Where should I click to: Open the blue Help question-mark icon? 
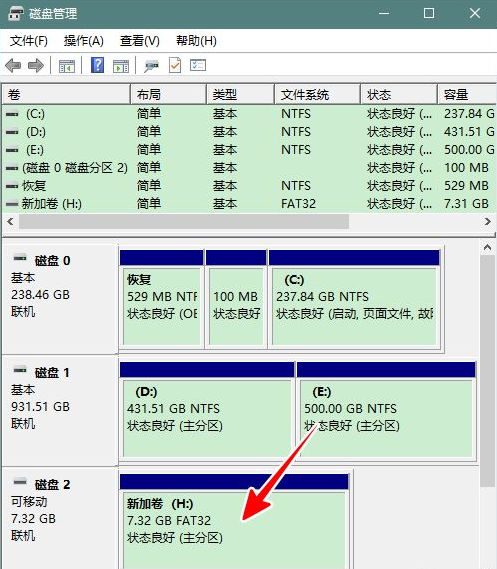tap(97, 65)
